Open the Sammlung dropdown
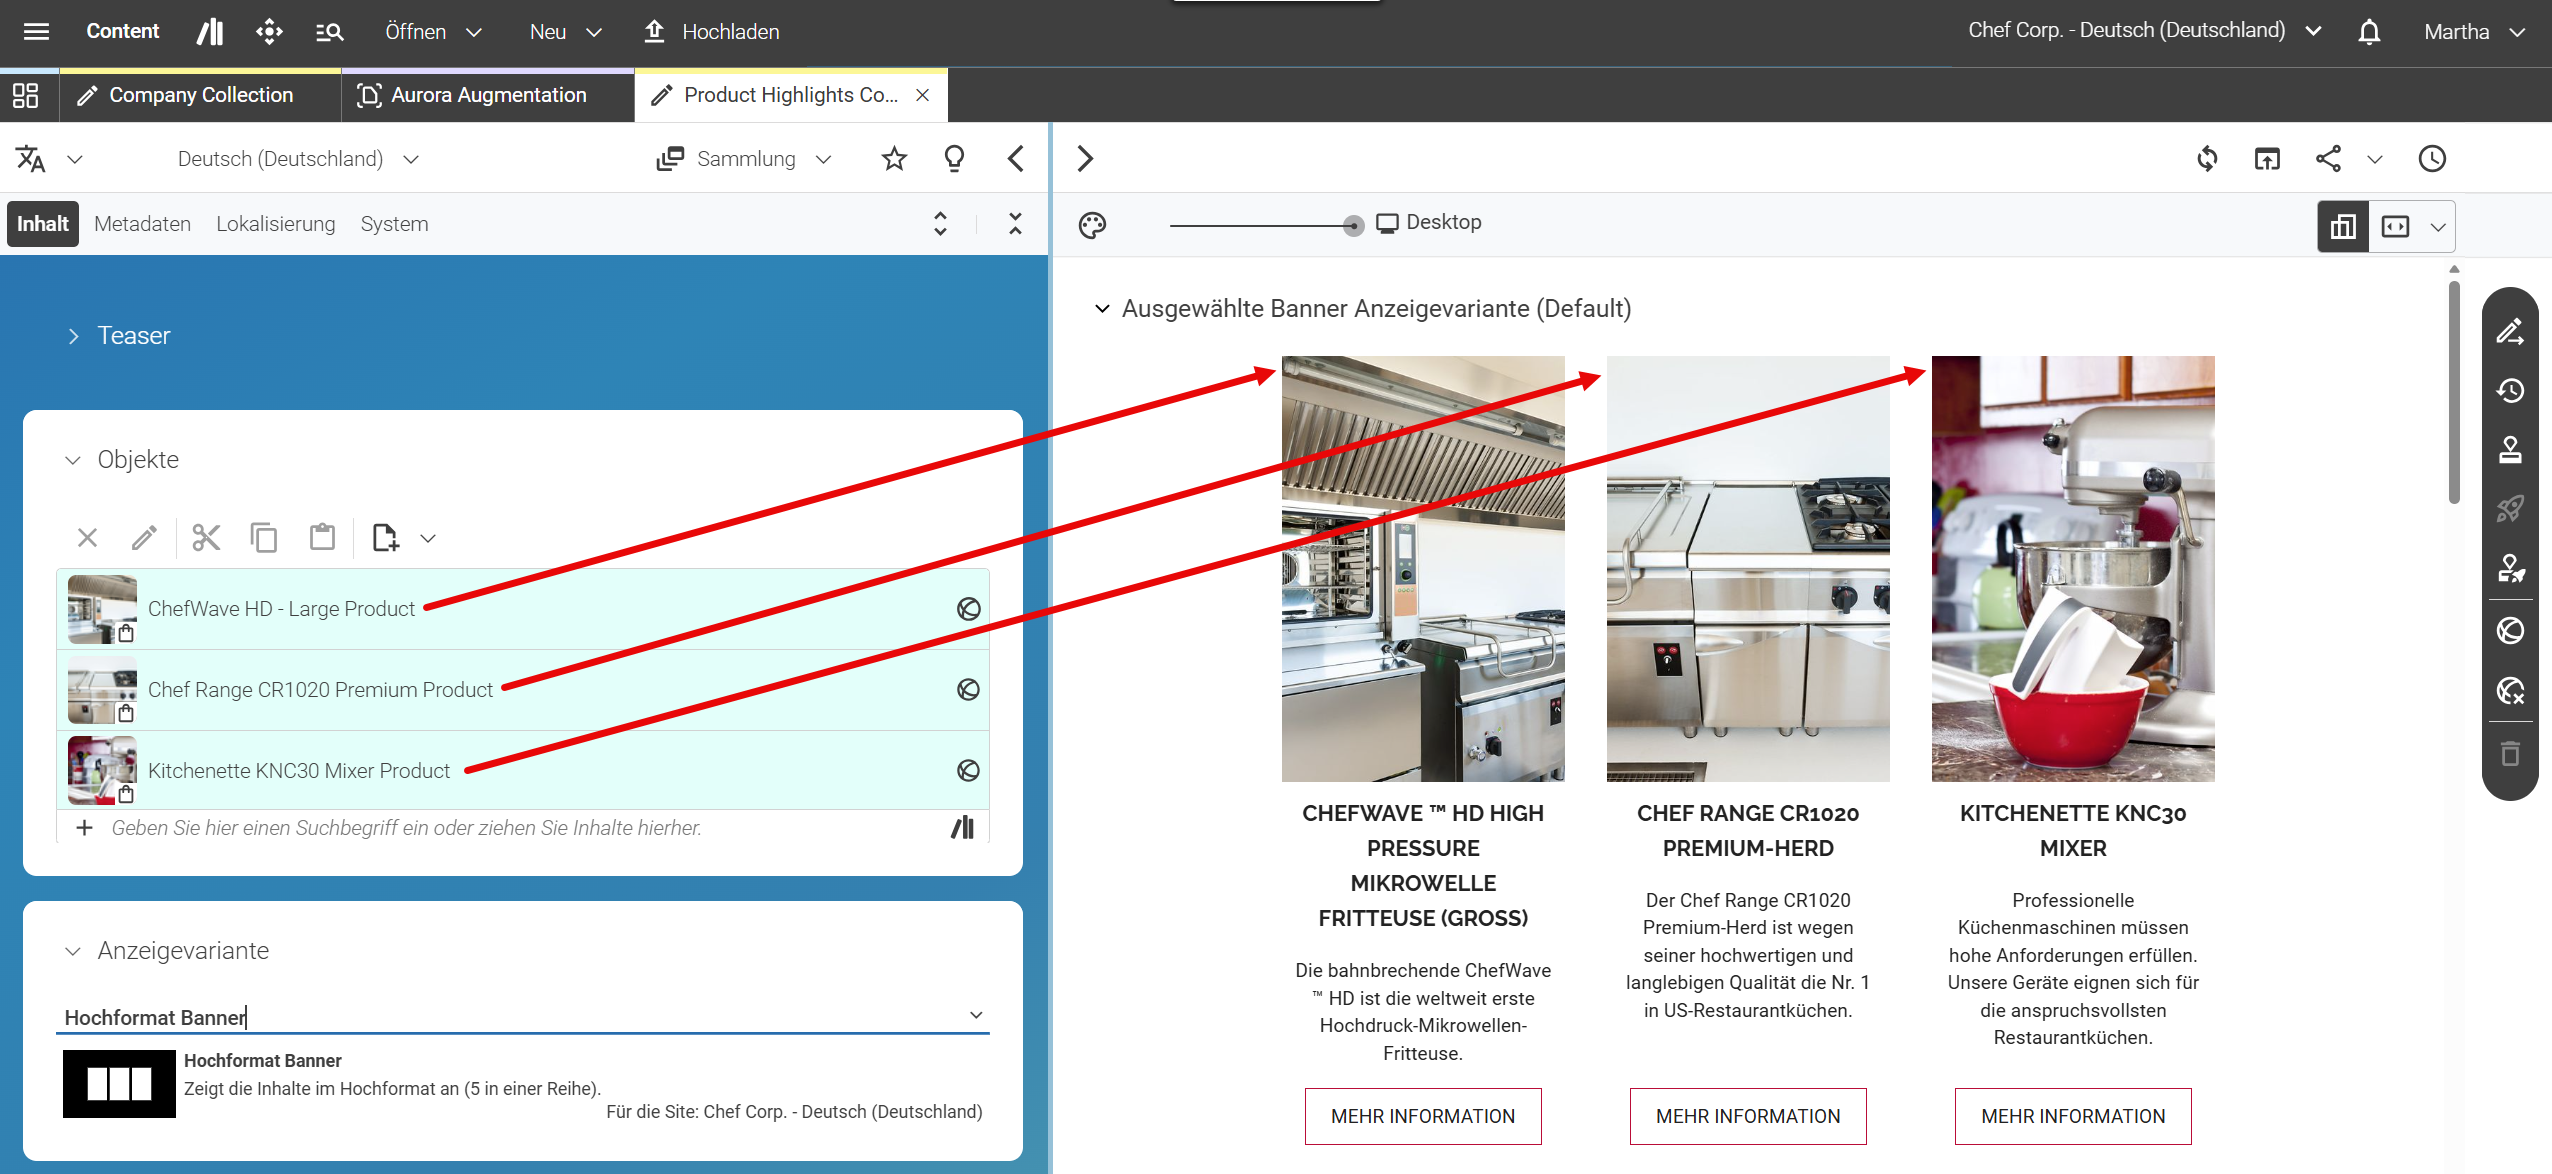2552x1174 pixels. pos(744,159)
